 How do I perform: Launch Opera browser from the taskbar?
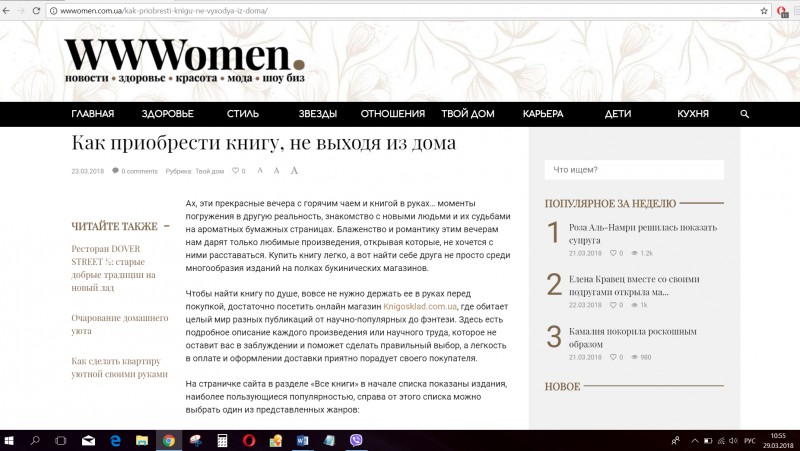pyautogui.click(x=249, y=440)
